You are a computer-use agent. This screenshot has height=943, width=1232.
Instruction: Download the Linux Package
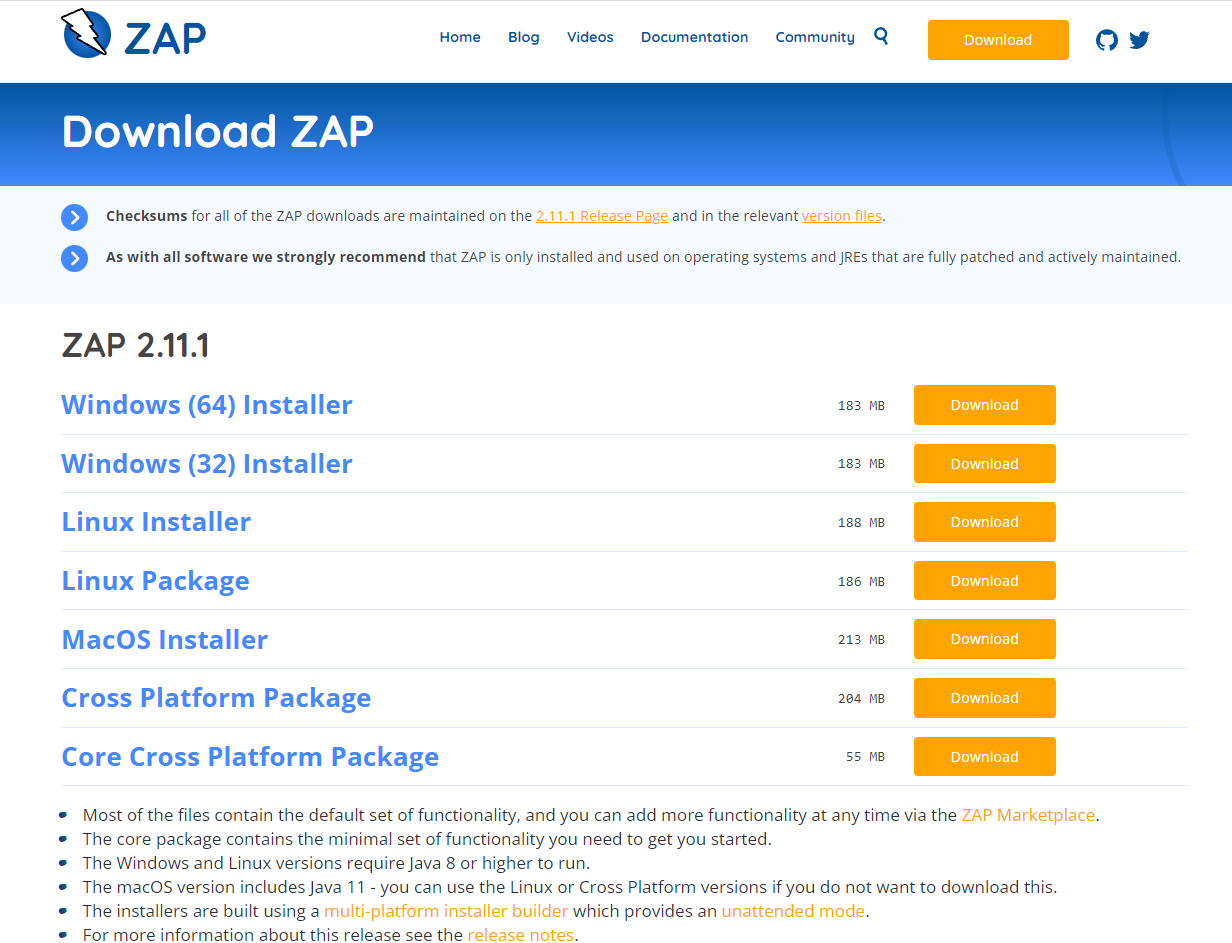click(985, 581)
